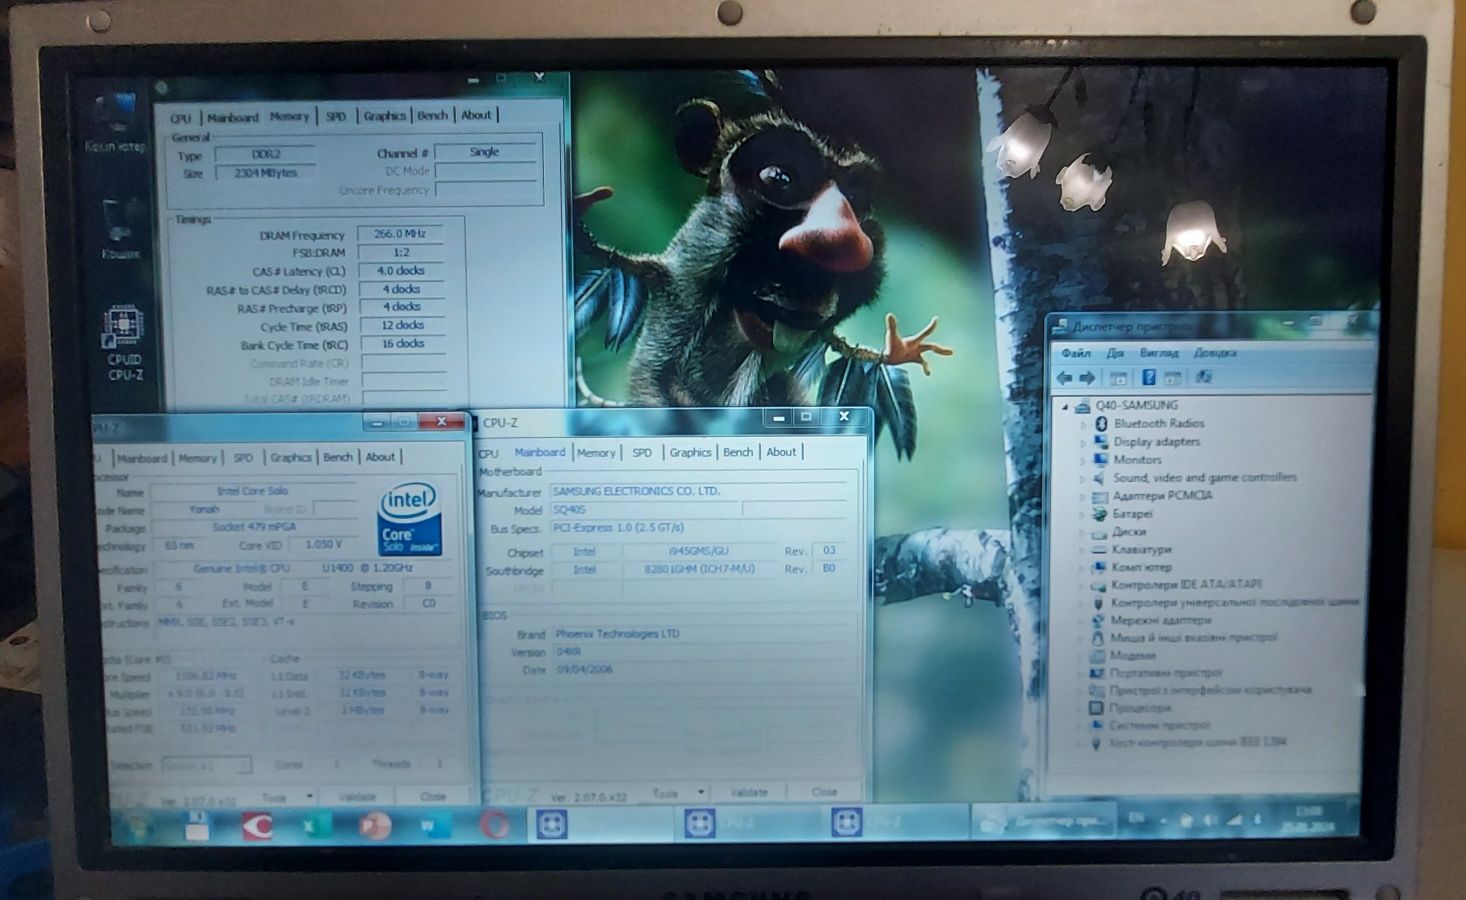Viewport: 1466px width, 900px height.
Task: Click the Процесори device icon
Action: 1096,707
